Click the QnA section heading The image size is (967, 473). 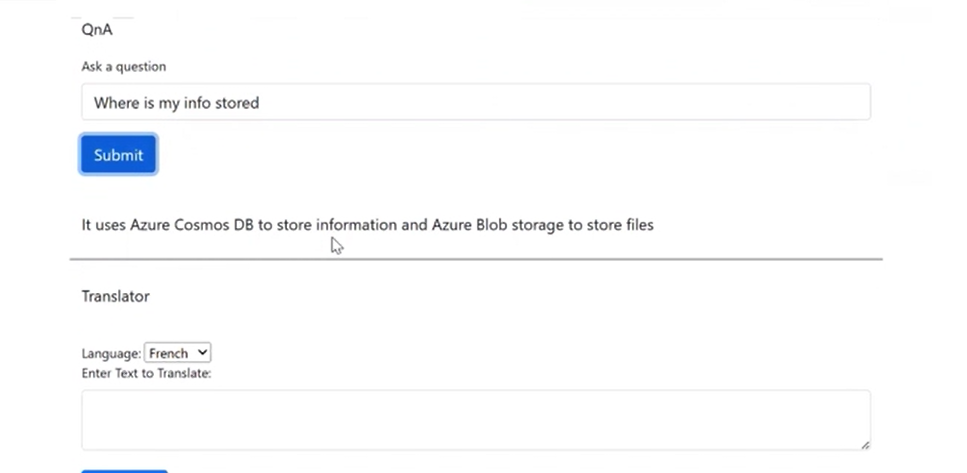click(x=97, y=30)
